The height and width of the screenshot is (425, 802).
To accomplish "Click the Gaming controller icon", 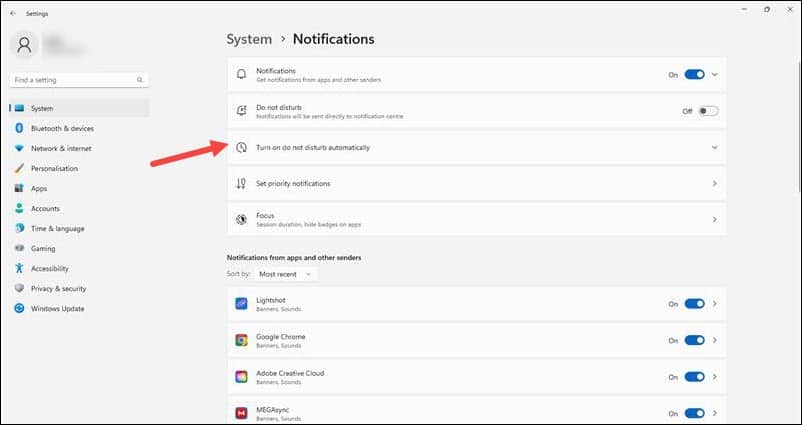I will pyautogui.click(x=19, y=248).
